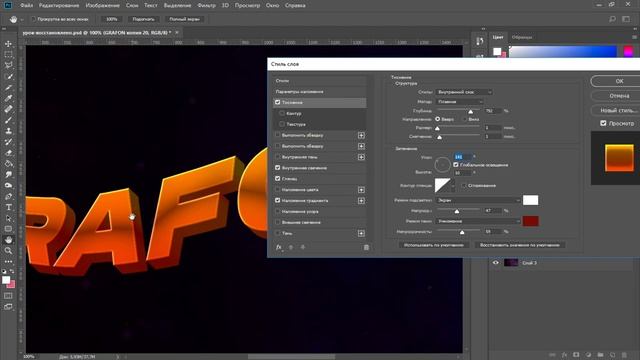This screenshot has width=640, height=360.
Task: Toggle the Тиснение effect checkbox
Action: [278, 102]
